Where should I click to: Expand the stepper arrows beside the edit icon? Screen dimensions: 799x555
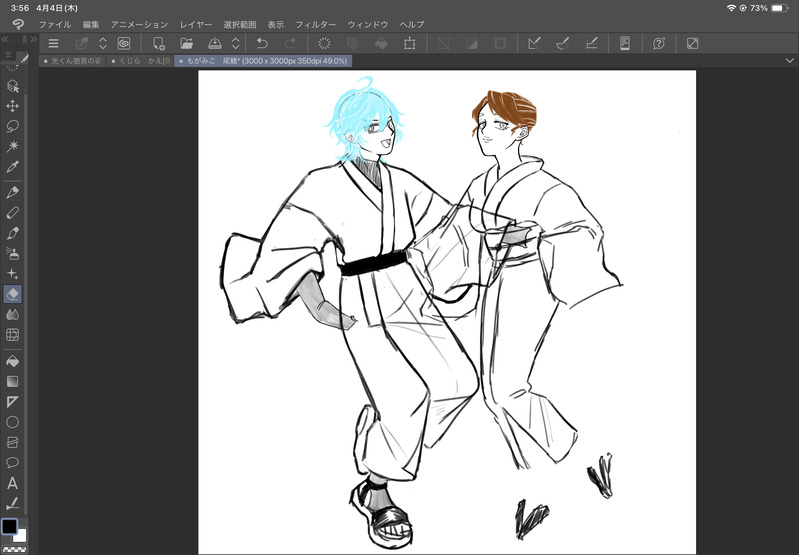tap(102, 44)
